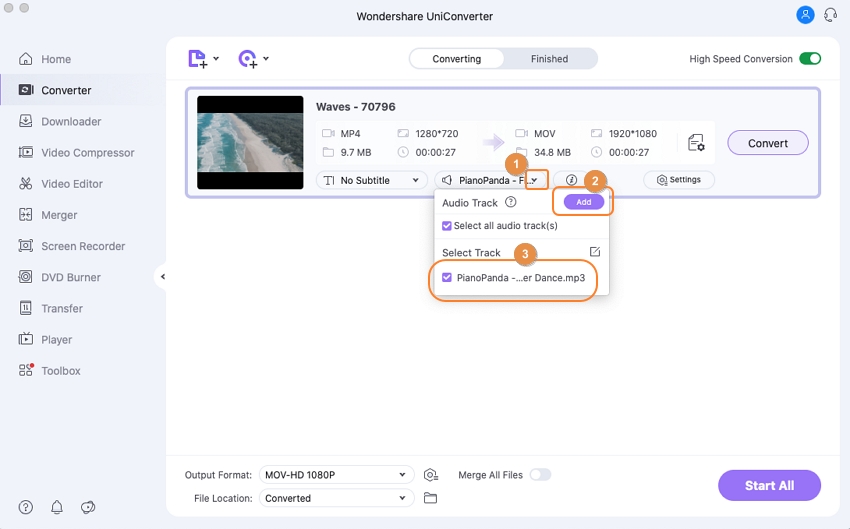This screenshot has width=850, height=529.
Task: Open the customer support headset icon
Action: 830,15
